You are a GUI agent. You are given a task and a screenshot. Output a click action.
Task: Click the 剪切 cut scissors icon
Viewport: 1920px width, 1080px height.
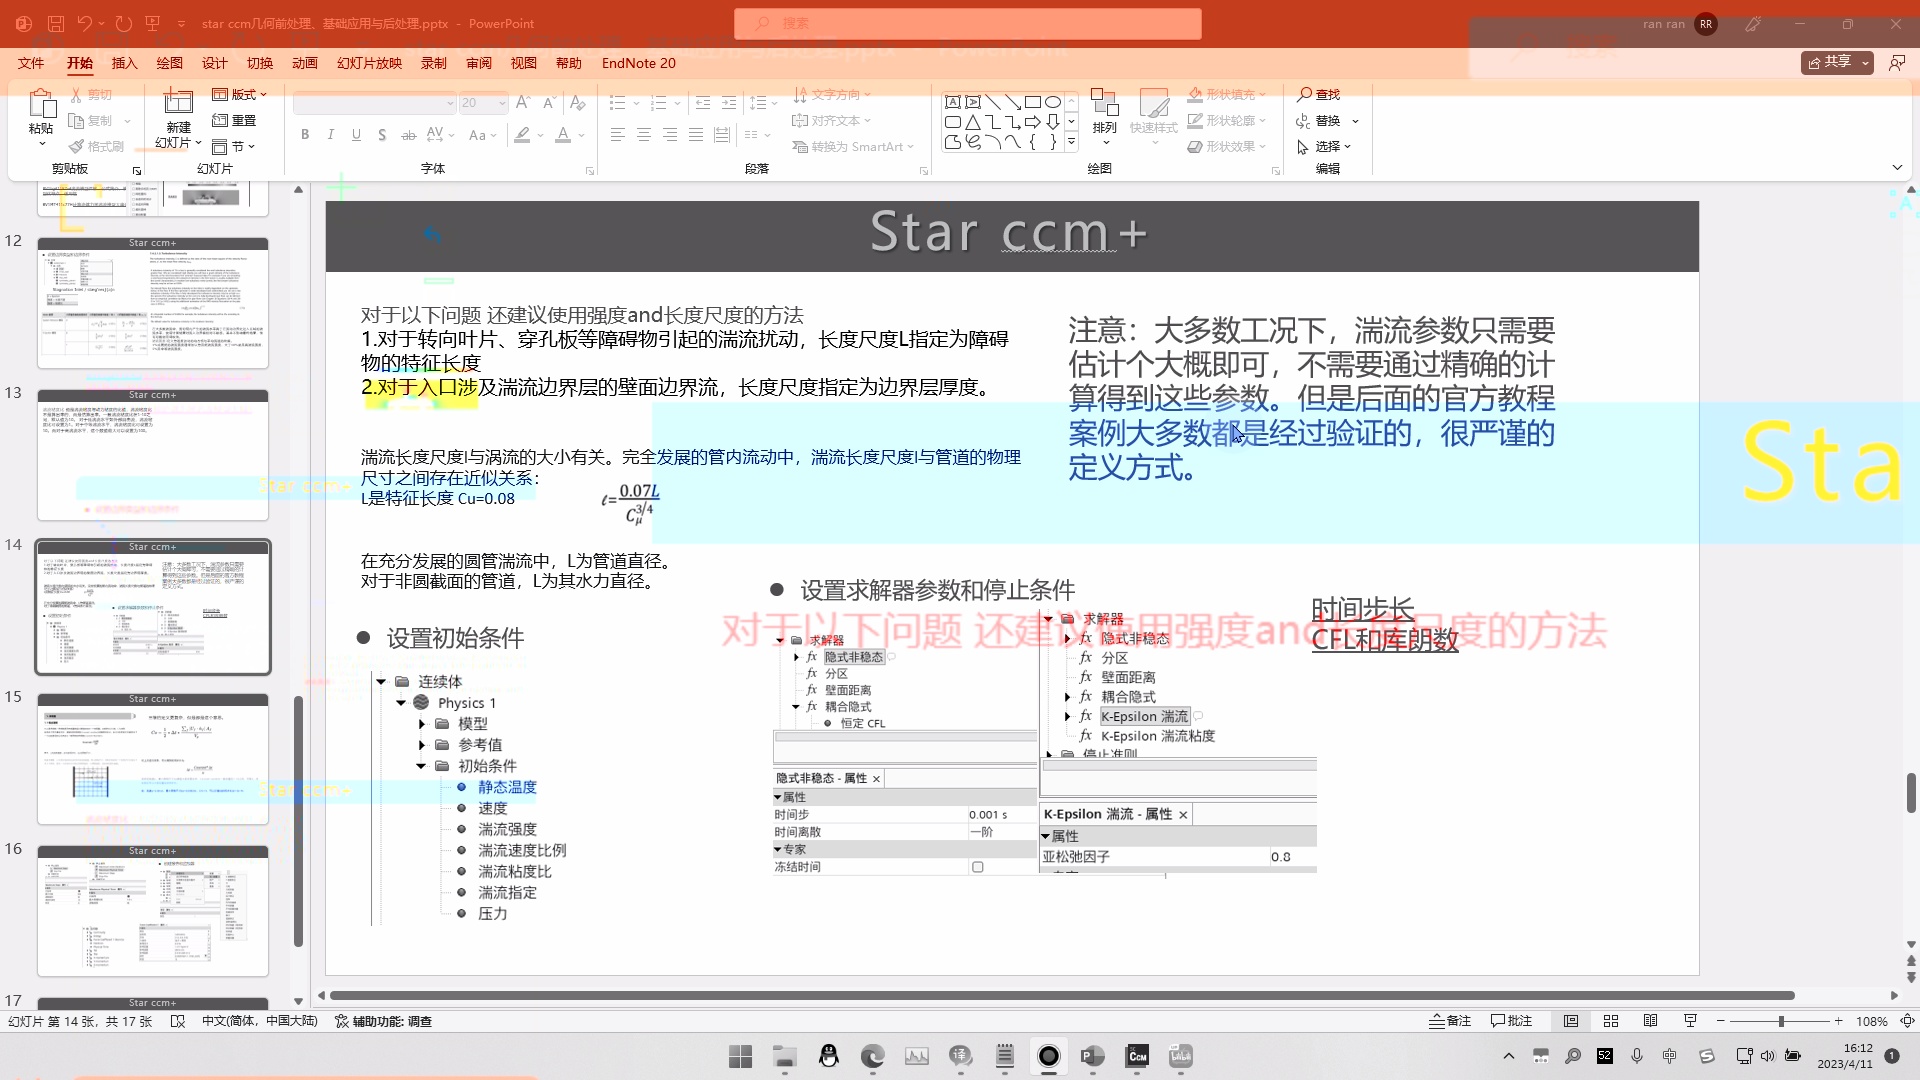pos(77,94)
